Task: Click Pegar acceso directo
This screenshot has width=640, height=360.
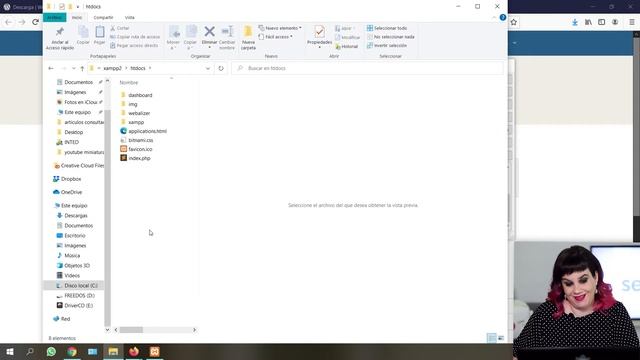Action: [x=134, y=45]
